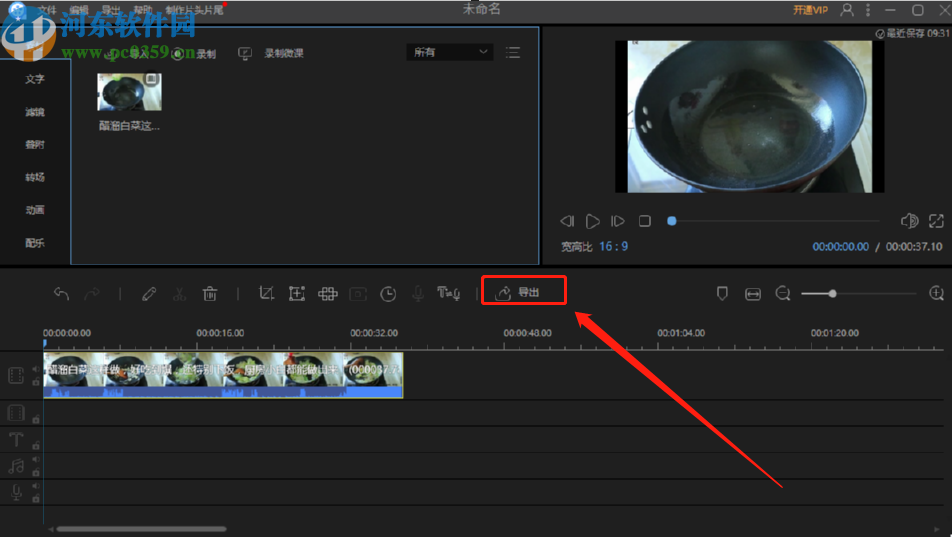Open the clock duration tool
952x537 pixels.
[388, 293]
